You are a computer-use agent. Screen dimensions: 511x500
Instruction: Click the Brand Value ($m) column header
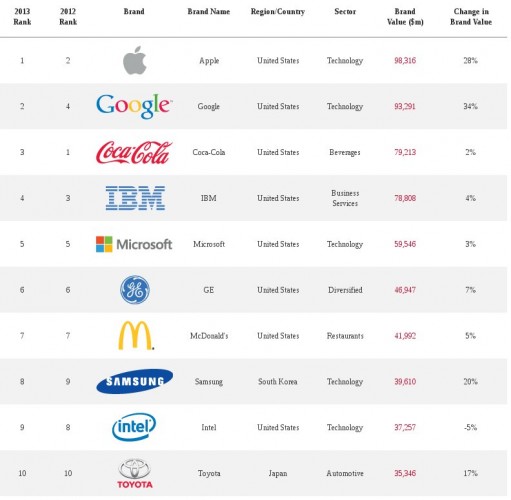pyautogui.click(x=405, y=17)
